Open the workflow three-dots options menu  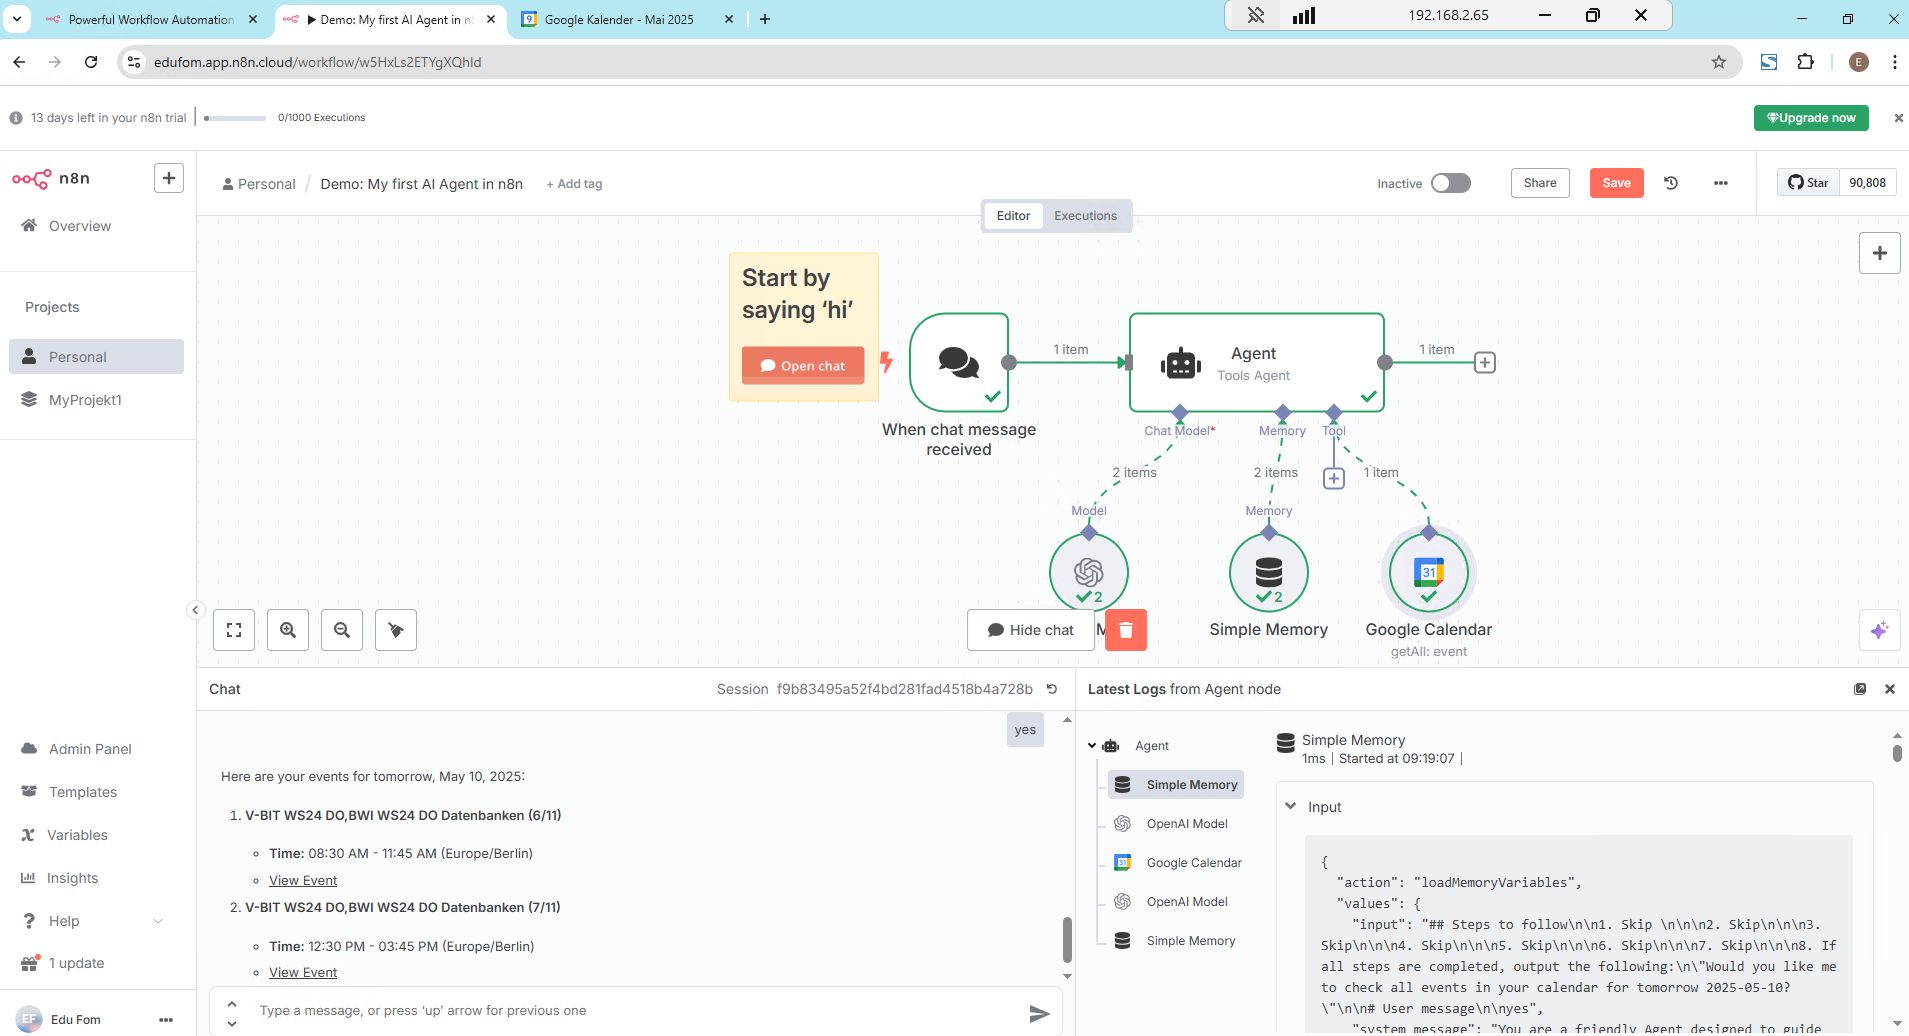pos(1720,183)
